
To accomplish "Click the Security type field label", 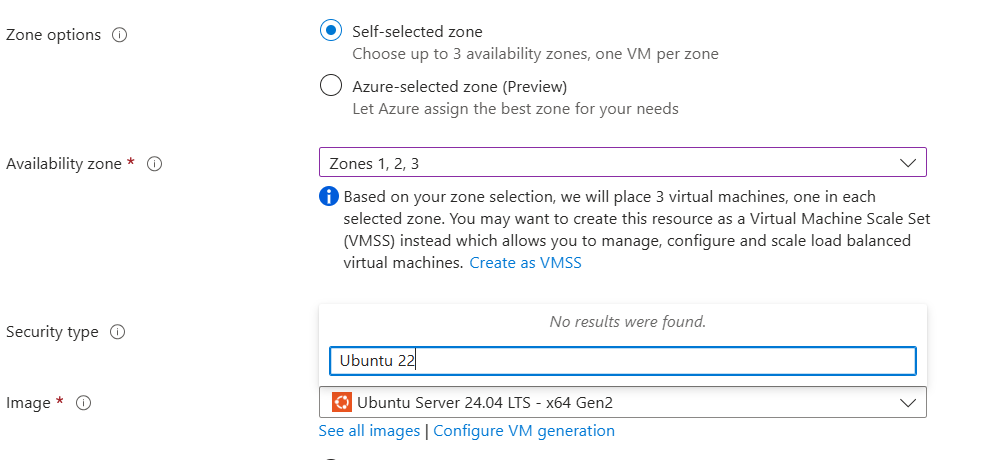I will pyautogui.click(x=52, y=332).
